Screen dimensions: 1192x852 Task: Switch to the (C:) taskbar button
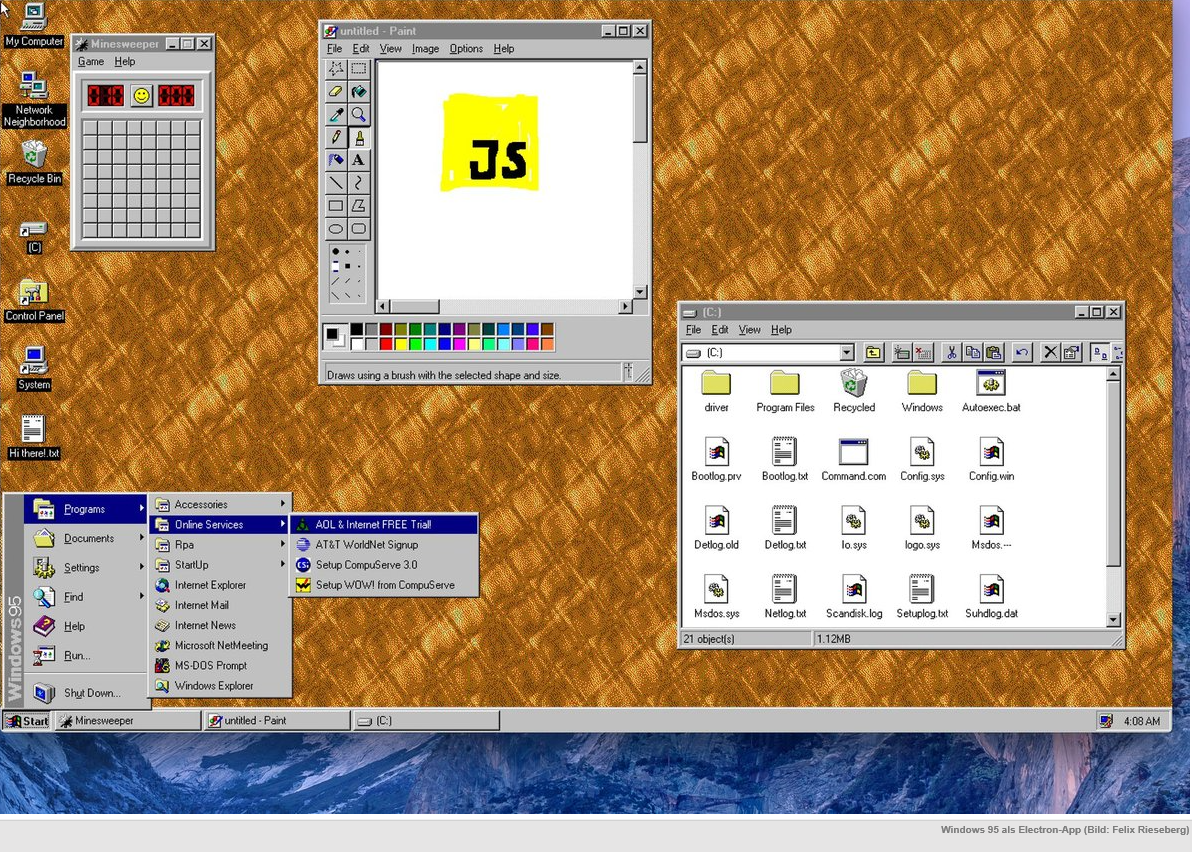426,721
